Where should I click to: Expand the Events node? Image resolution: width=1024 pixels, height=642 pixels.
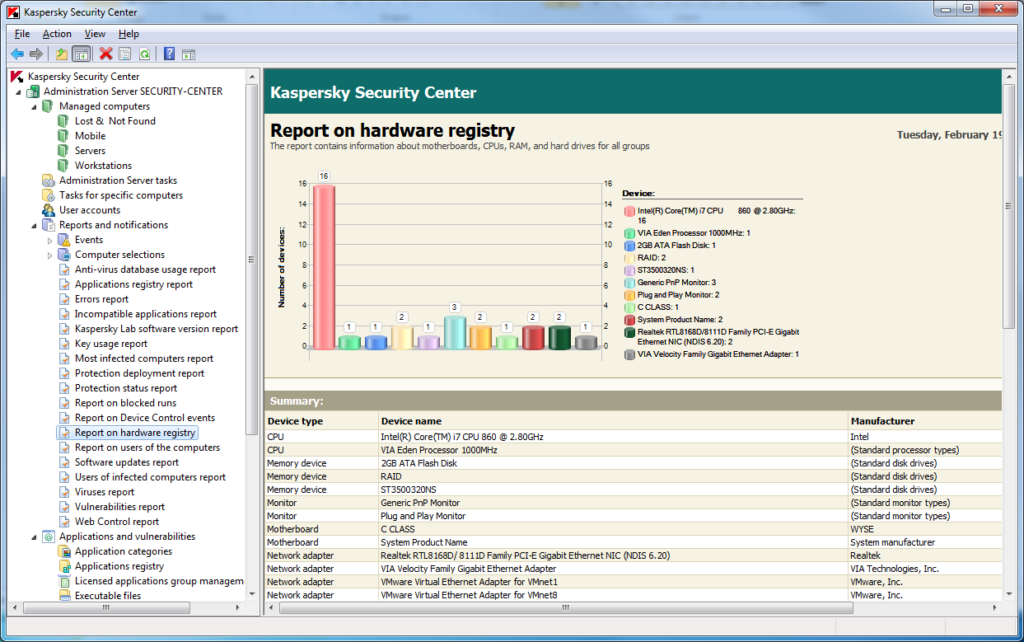50,240
